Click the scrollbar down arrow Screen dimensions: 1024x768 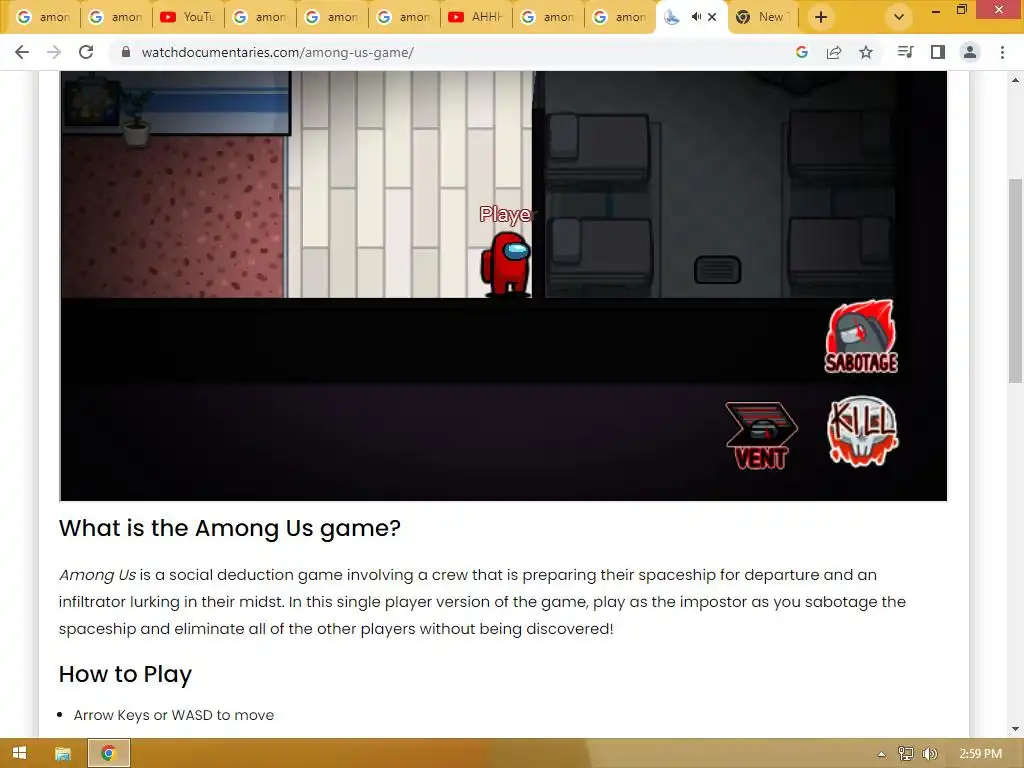[x=1016, y=729]
